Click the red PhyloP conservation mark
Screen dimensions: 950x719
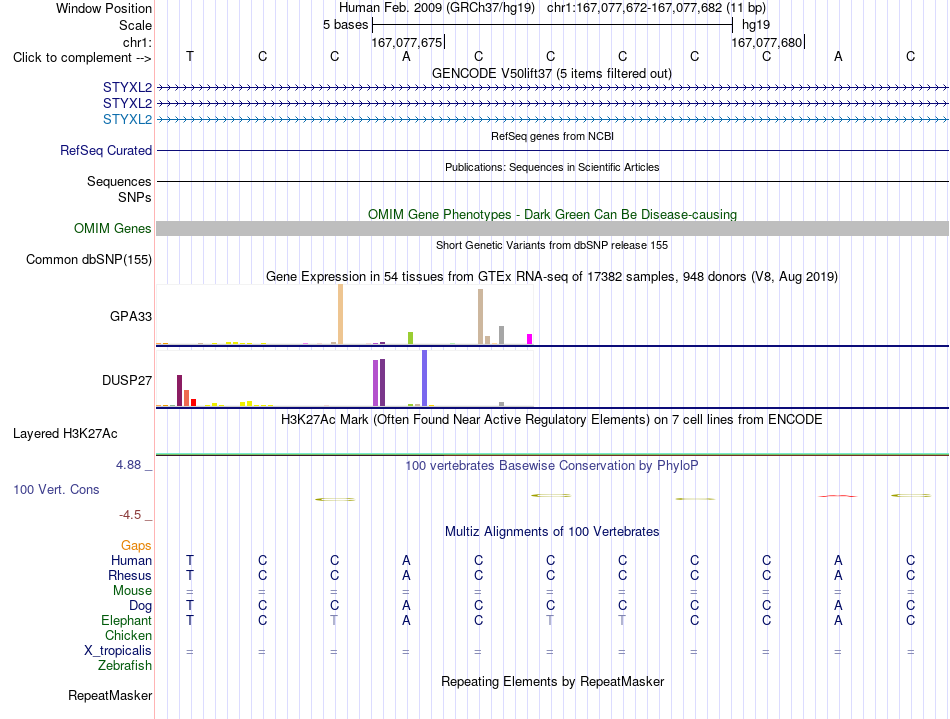pos(838,496)
